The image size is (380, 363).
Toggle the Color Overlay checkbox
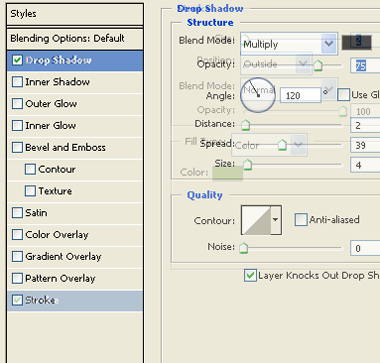coord(17,235)
